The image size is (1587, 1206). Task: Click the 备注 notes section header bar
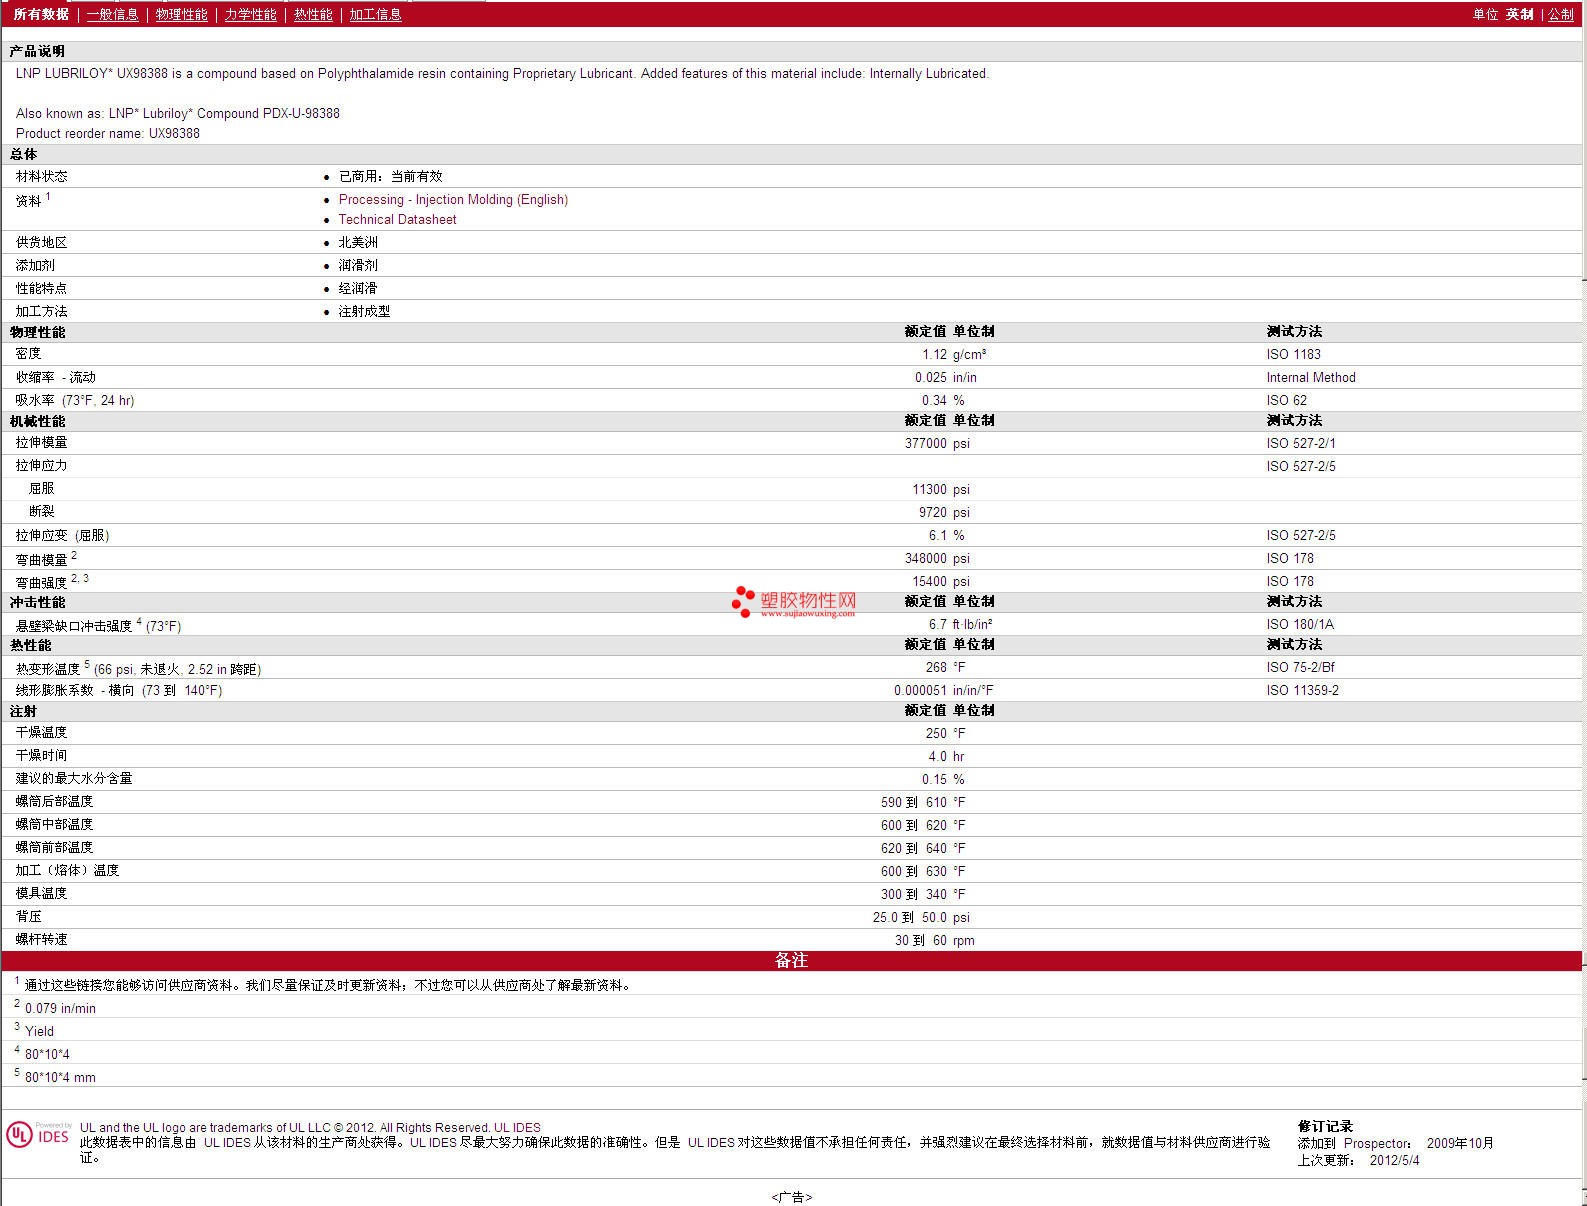pos(791,960)
